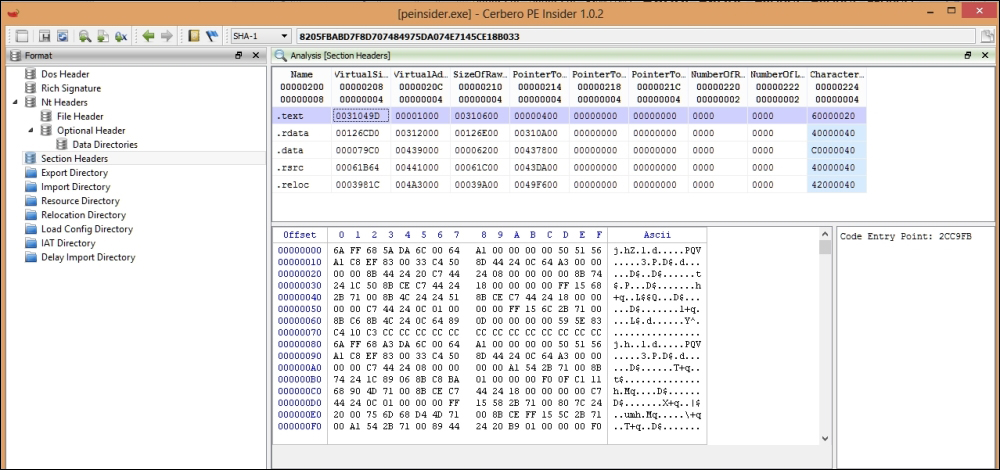Click the green back arrow icon

(148, 36)
